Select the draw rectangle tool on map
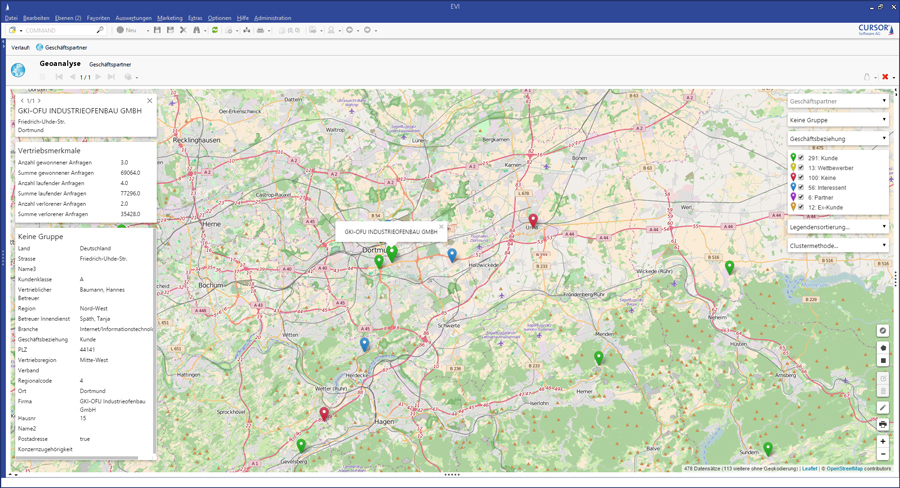Viewport: 900px width, 488px height. pos(882,360)
